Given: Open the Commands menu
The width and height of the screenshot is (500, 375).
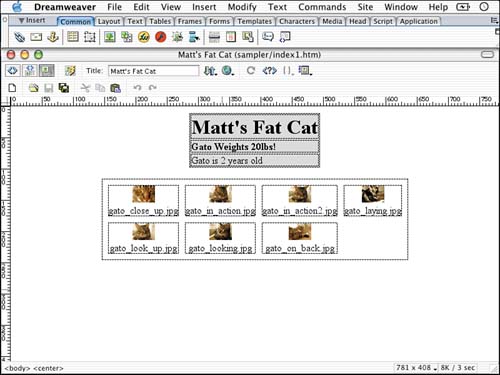Looking at the screenshot, I should (x=322, y=7).
